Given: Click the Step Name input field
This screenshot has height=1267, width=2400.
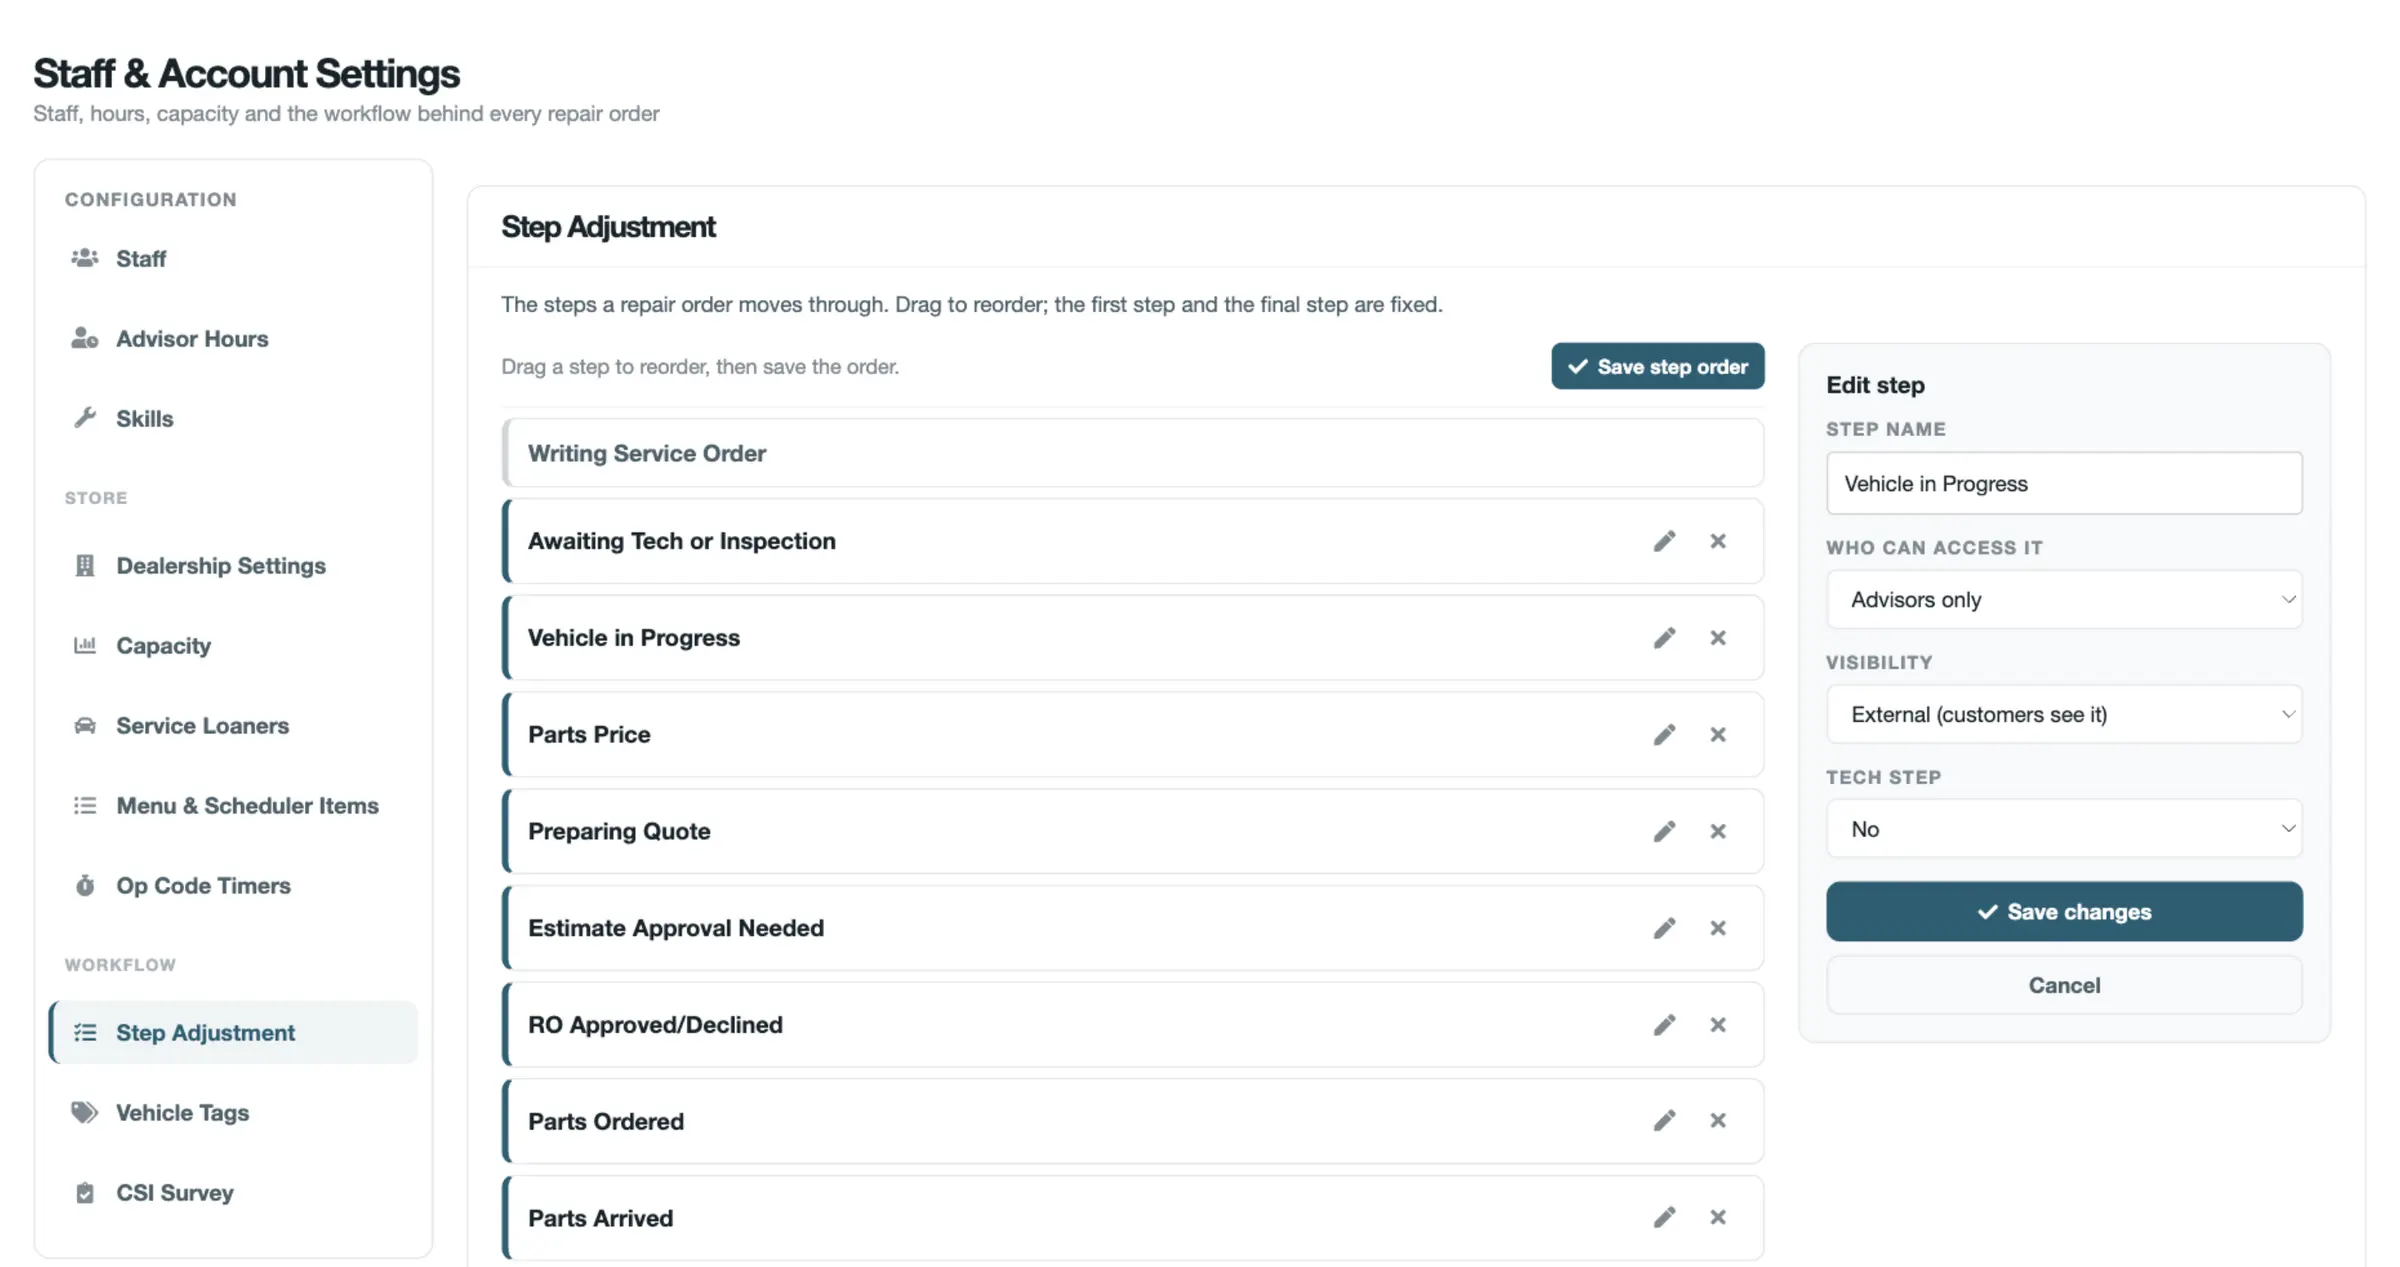Looking at the screenshot, I should click(x=2064, y=484).
